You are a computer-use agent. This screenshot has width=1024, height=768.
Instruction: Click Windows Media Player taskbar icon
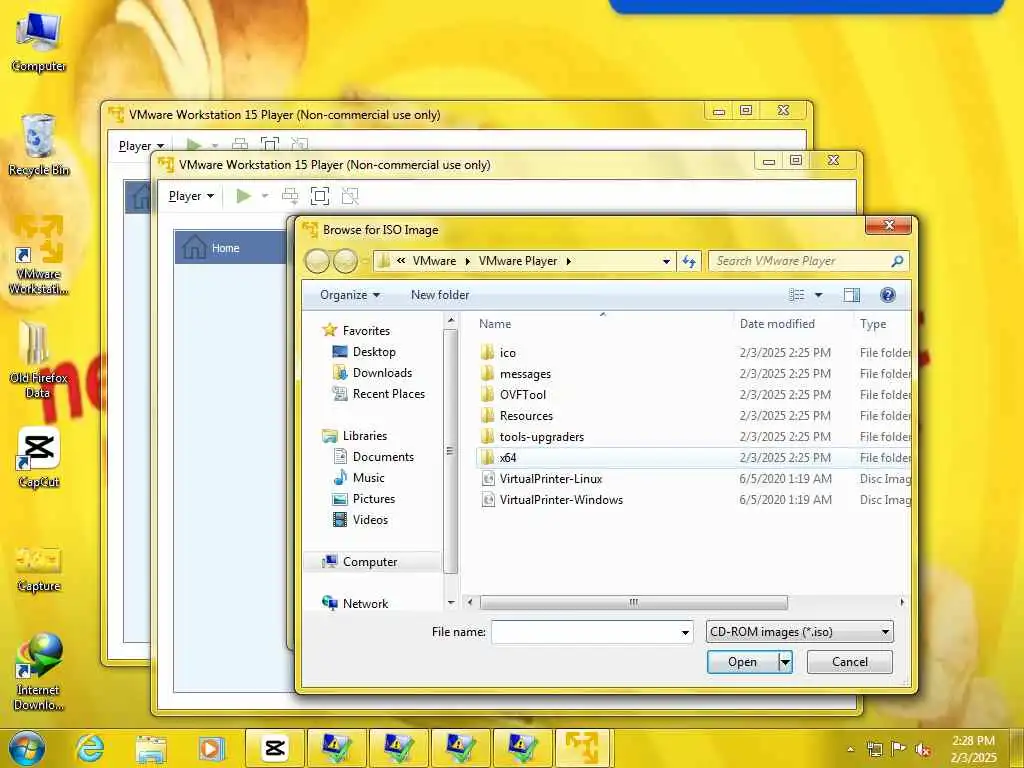pos(212,748)
